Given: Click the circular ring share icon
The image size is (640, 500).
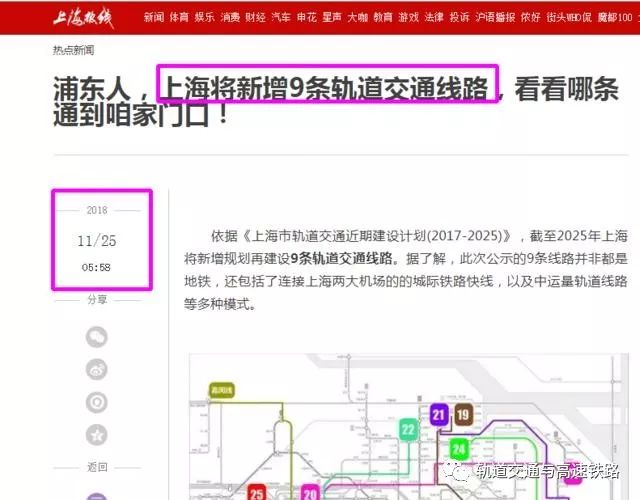Looking at the screenshot, I should [97, 402].
